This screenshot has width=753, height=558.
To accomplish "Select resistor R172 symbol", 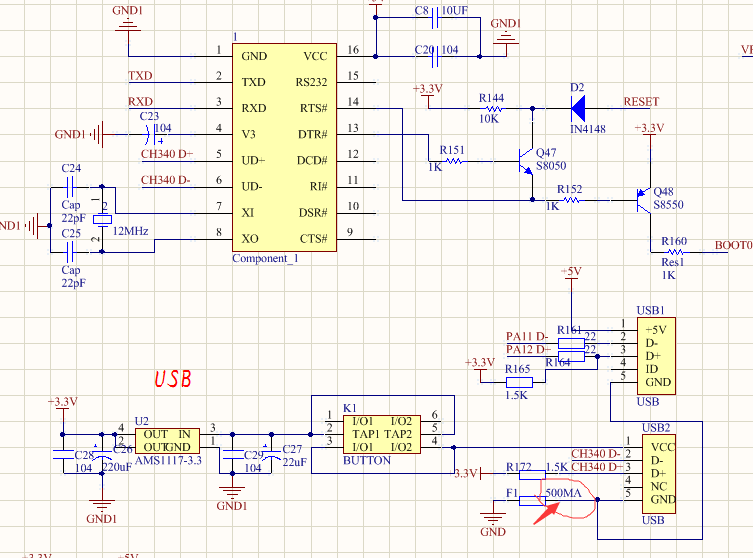I will point(532,474).
